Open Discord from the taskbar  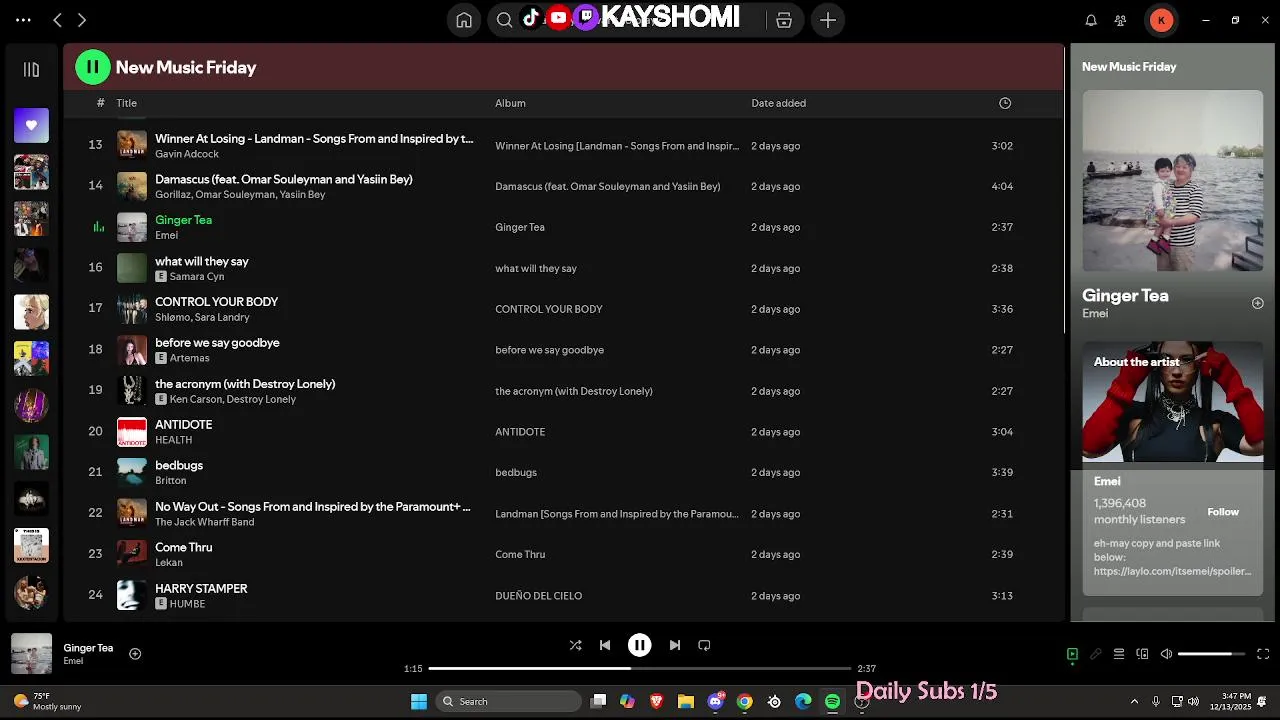[x=716, y=702]
